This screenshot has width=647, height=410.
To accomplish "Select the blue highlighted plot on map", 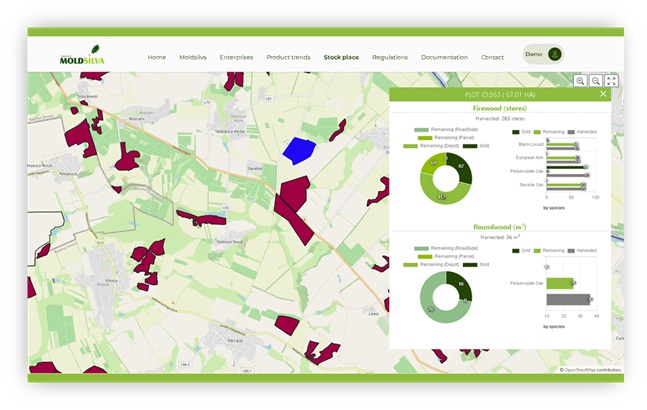I will point(299,151).
